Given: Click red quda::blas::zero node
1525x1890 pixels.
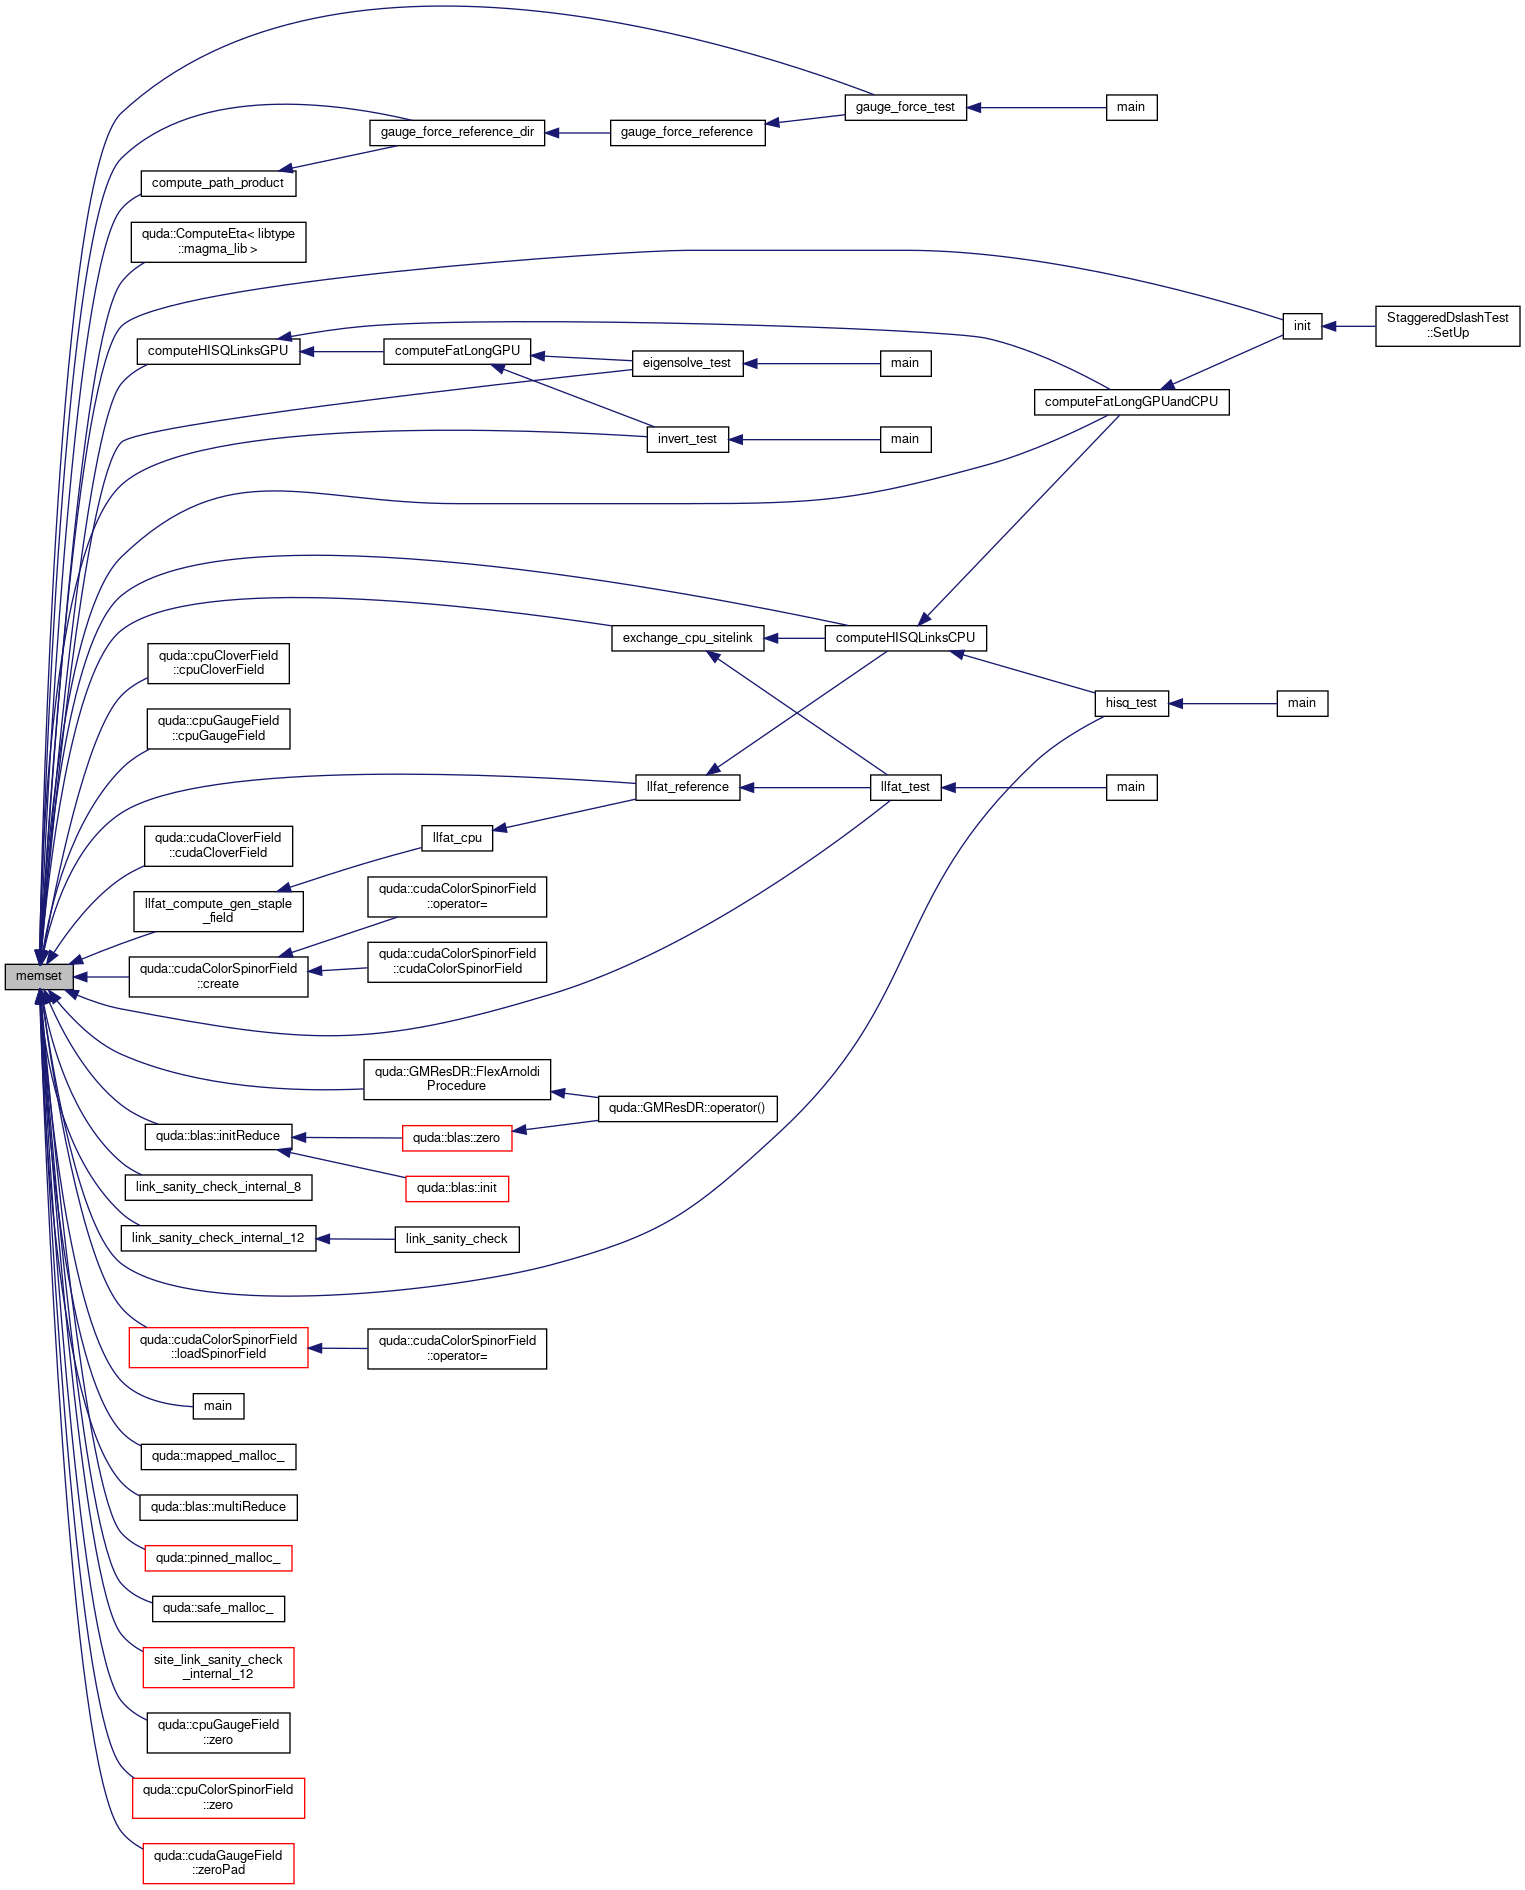Looking at the screenshot, I should [457, 1138].
